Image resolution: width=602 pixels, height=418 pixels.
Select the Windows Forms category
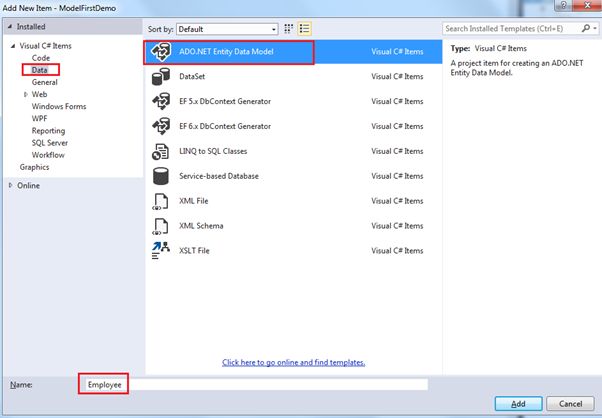point(59,106)
